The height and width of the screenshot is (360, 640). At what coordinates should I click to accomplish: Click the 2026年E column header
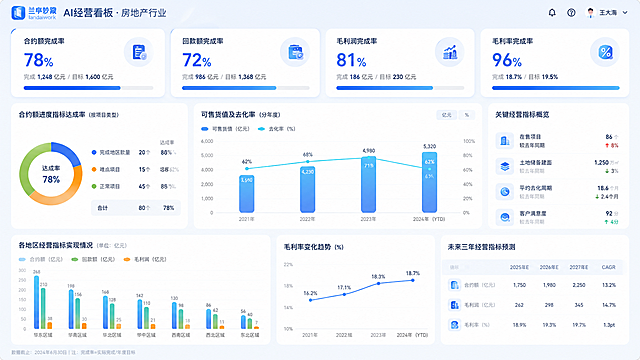coord(549,267)
